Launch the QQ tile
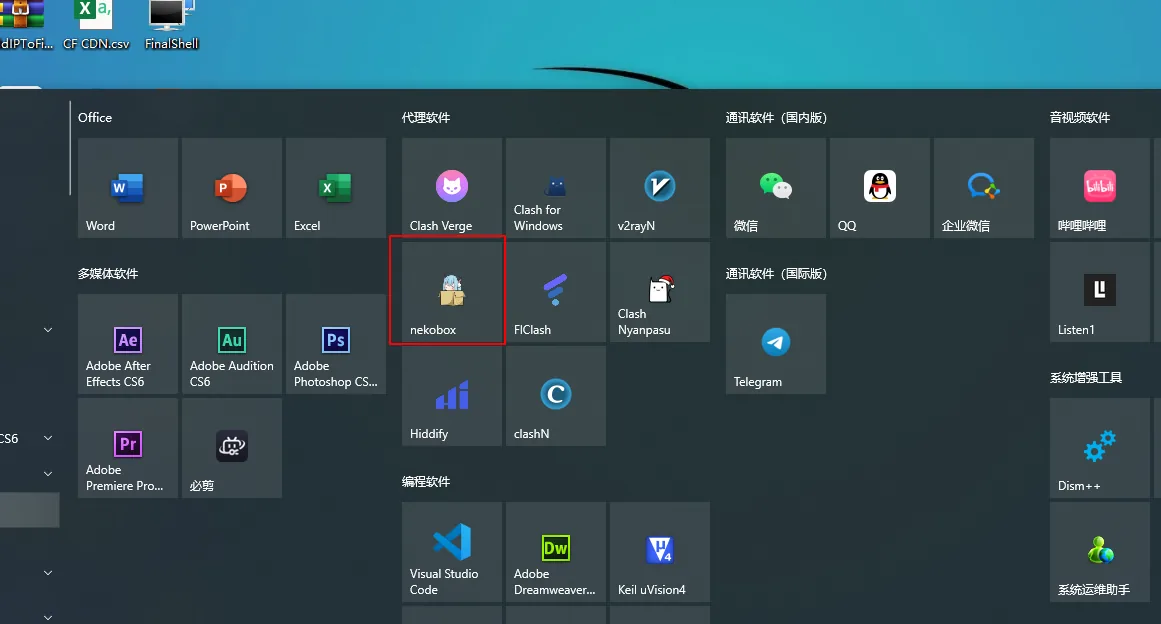Image resolution: width=1161 pixels, height=624 pixels. 880,188
